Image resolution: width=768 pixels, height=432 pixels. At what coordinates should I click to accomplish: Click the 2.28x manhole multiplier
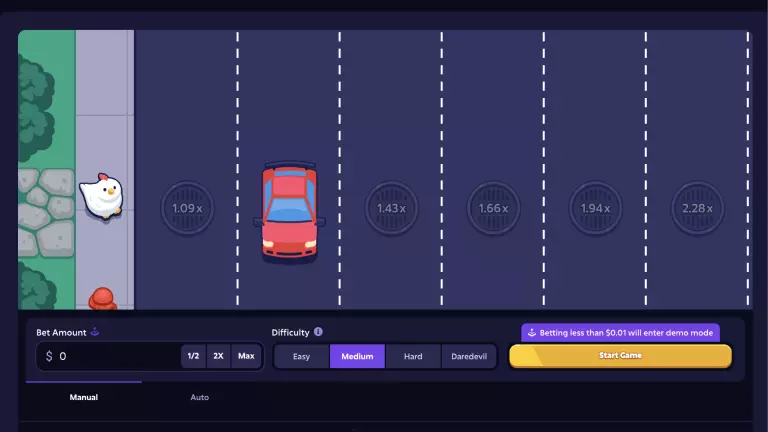point(697,208)
